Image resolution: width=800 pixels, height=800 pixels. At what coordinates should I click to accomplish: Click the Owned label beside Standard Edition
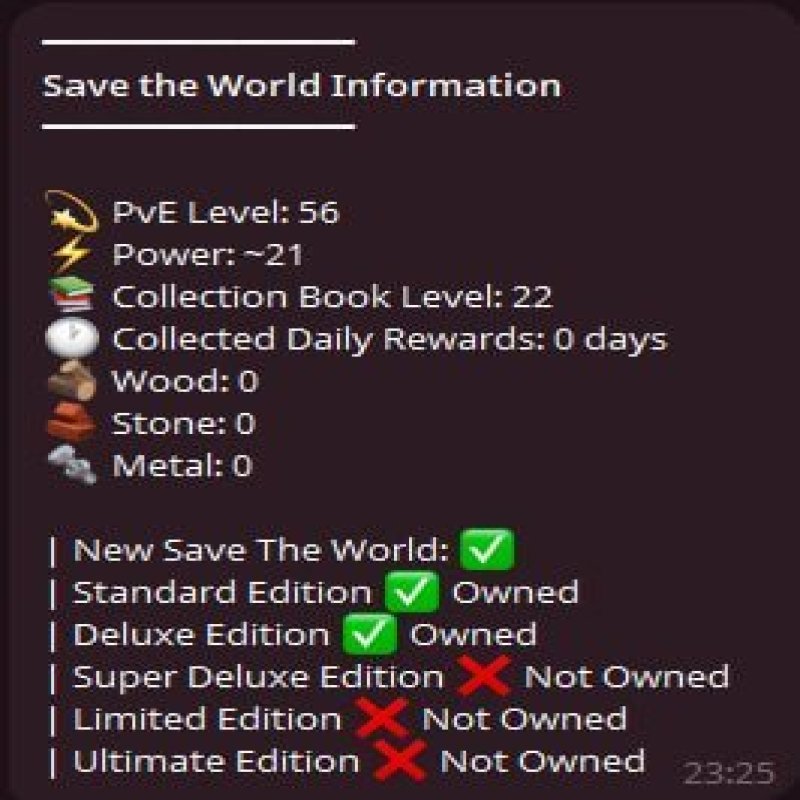click(x=515, y=592)
